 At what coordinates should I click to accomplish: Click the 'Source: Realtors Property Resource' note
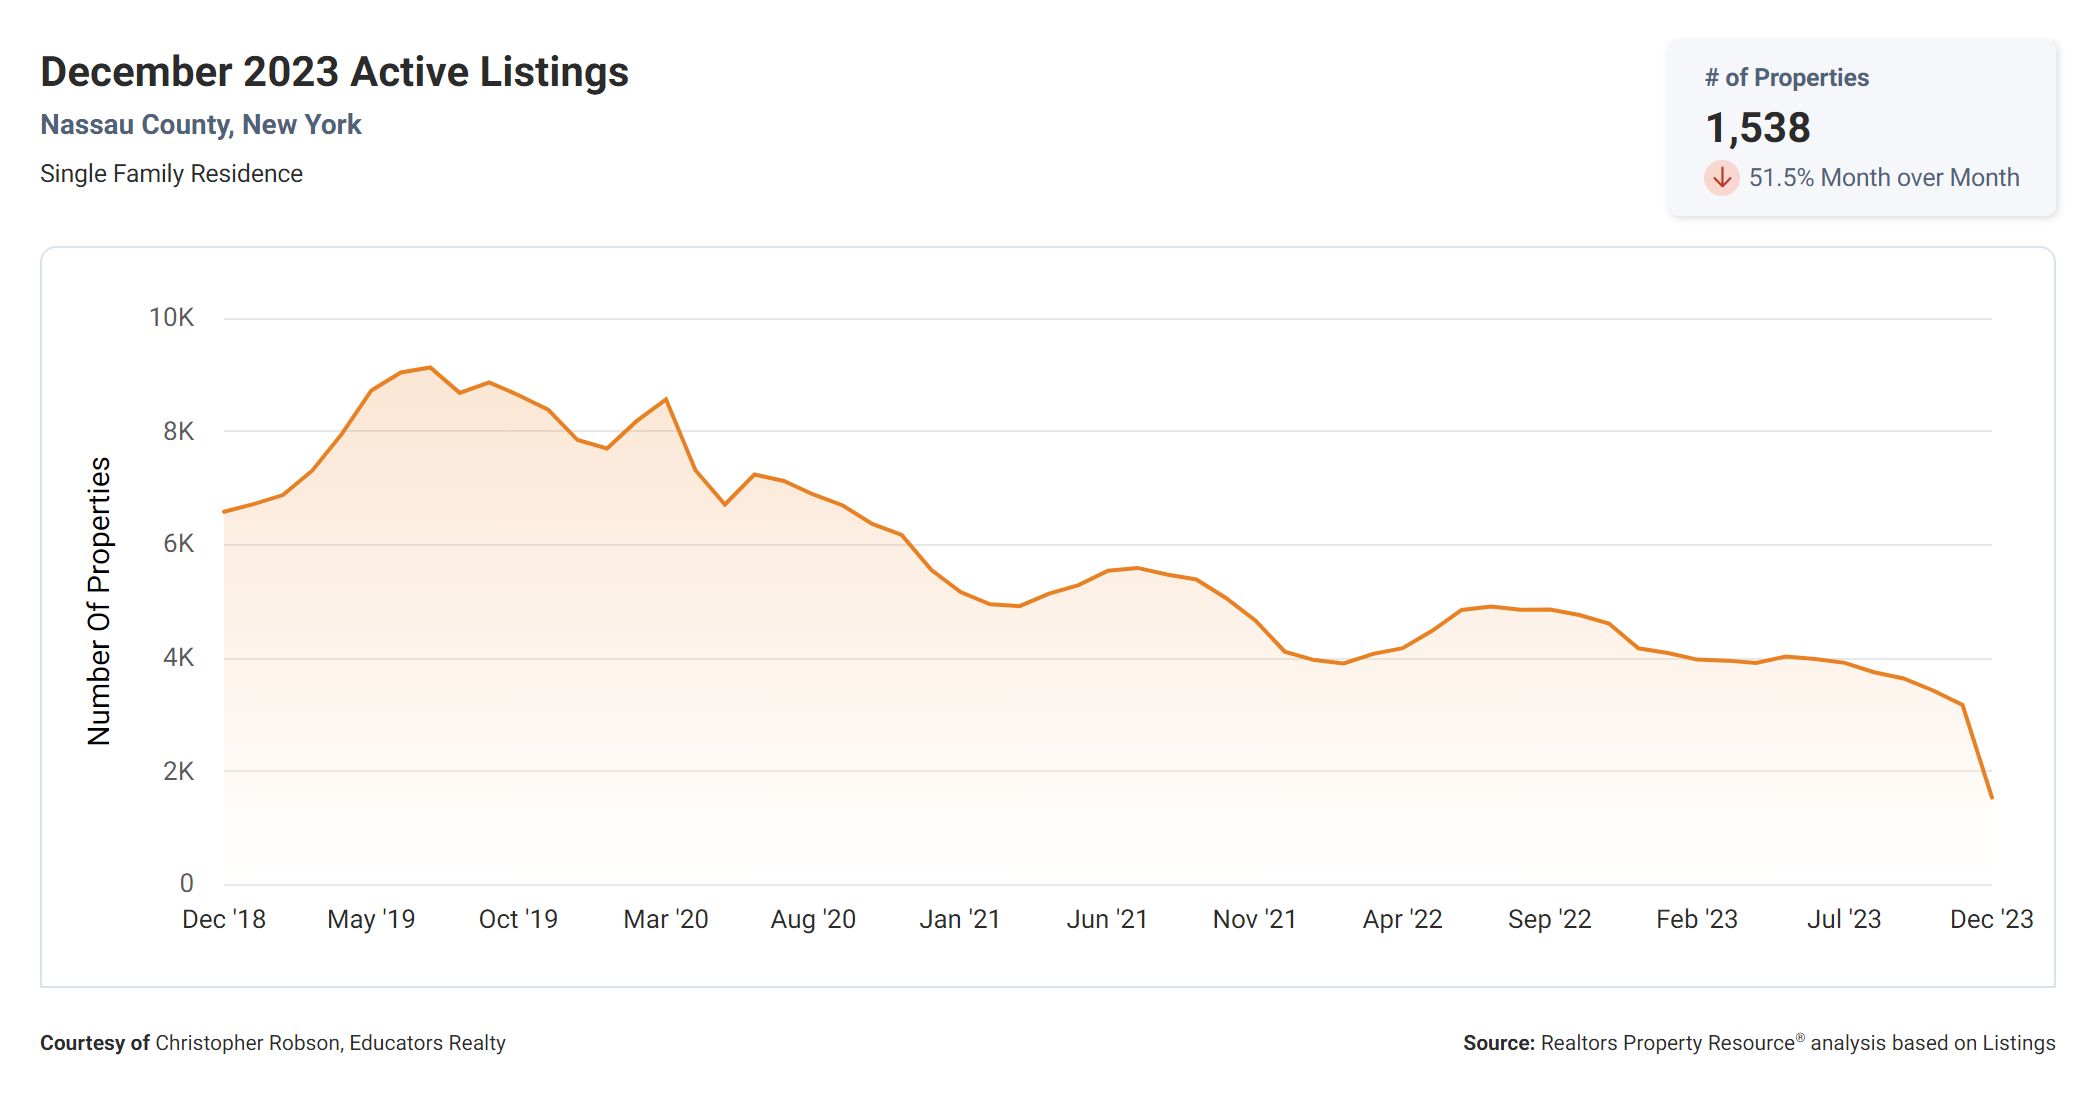pyautogui.click(x=1759, y=1043)
